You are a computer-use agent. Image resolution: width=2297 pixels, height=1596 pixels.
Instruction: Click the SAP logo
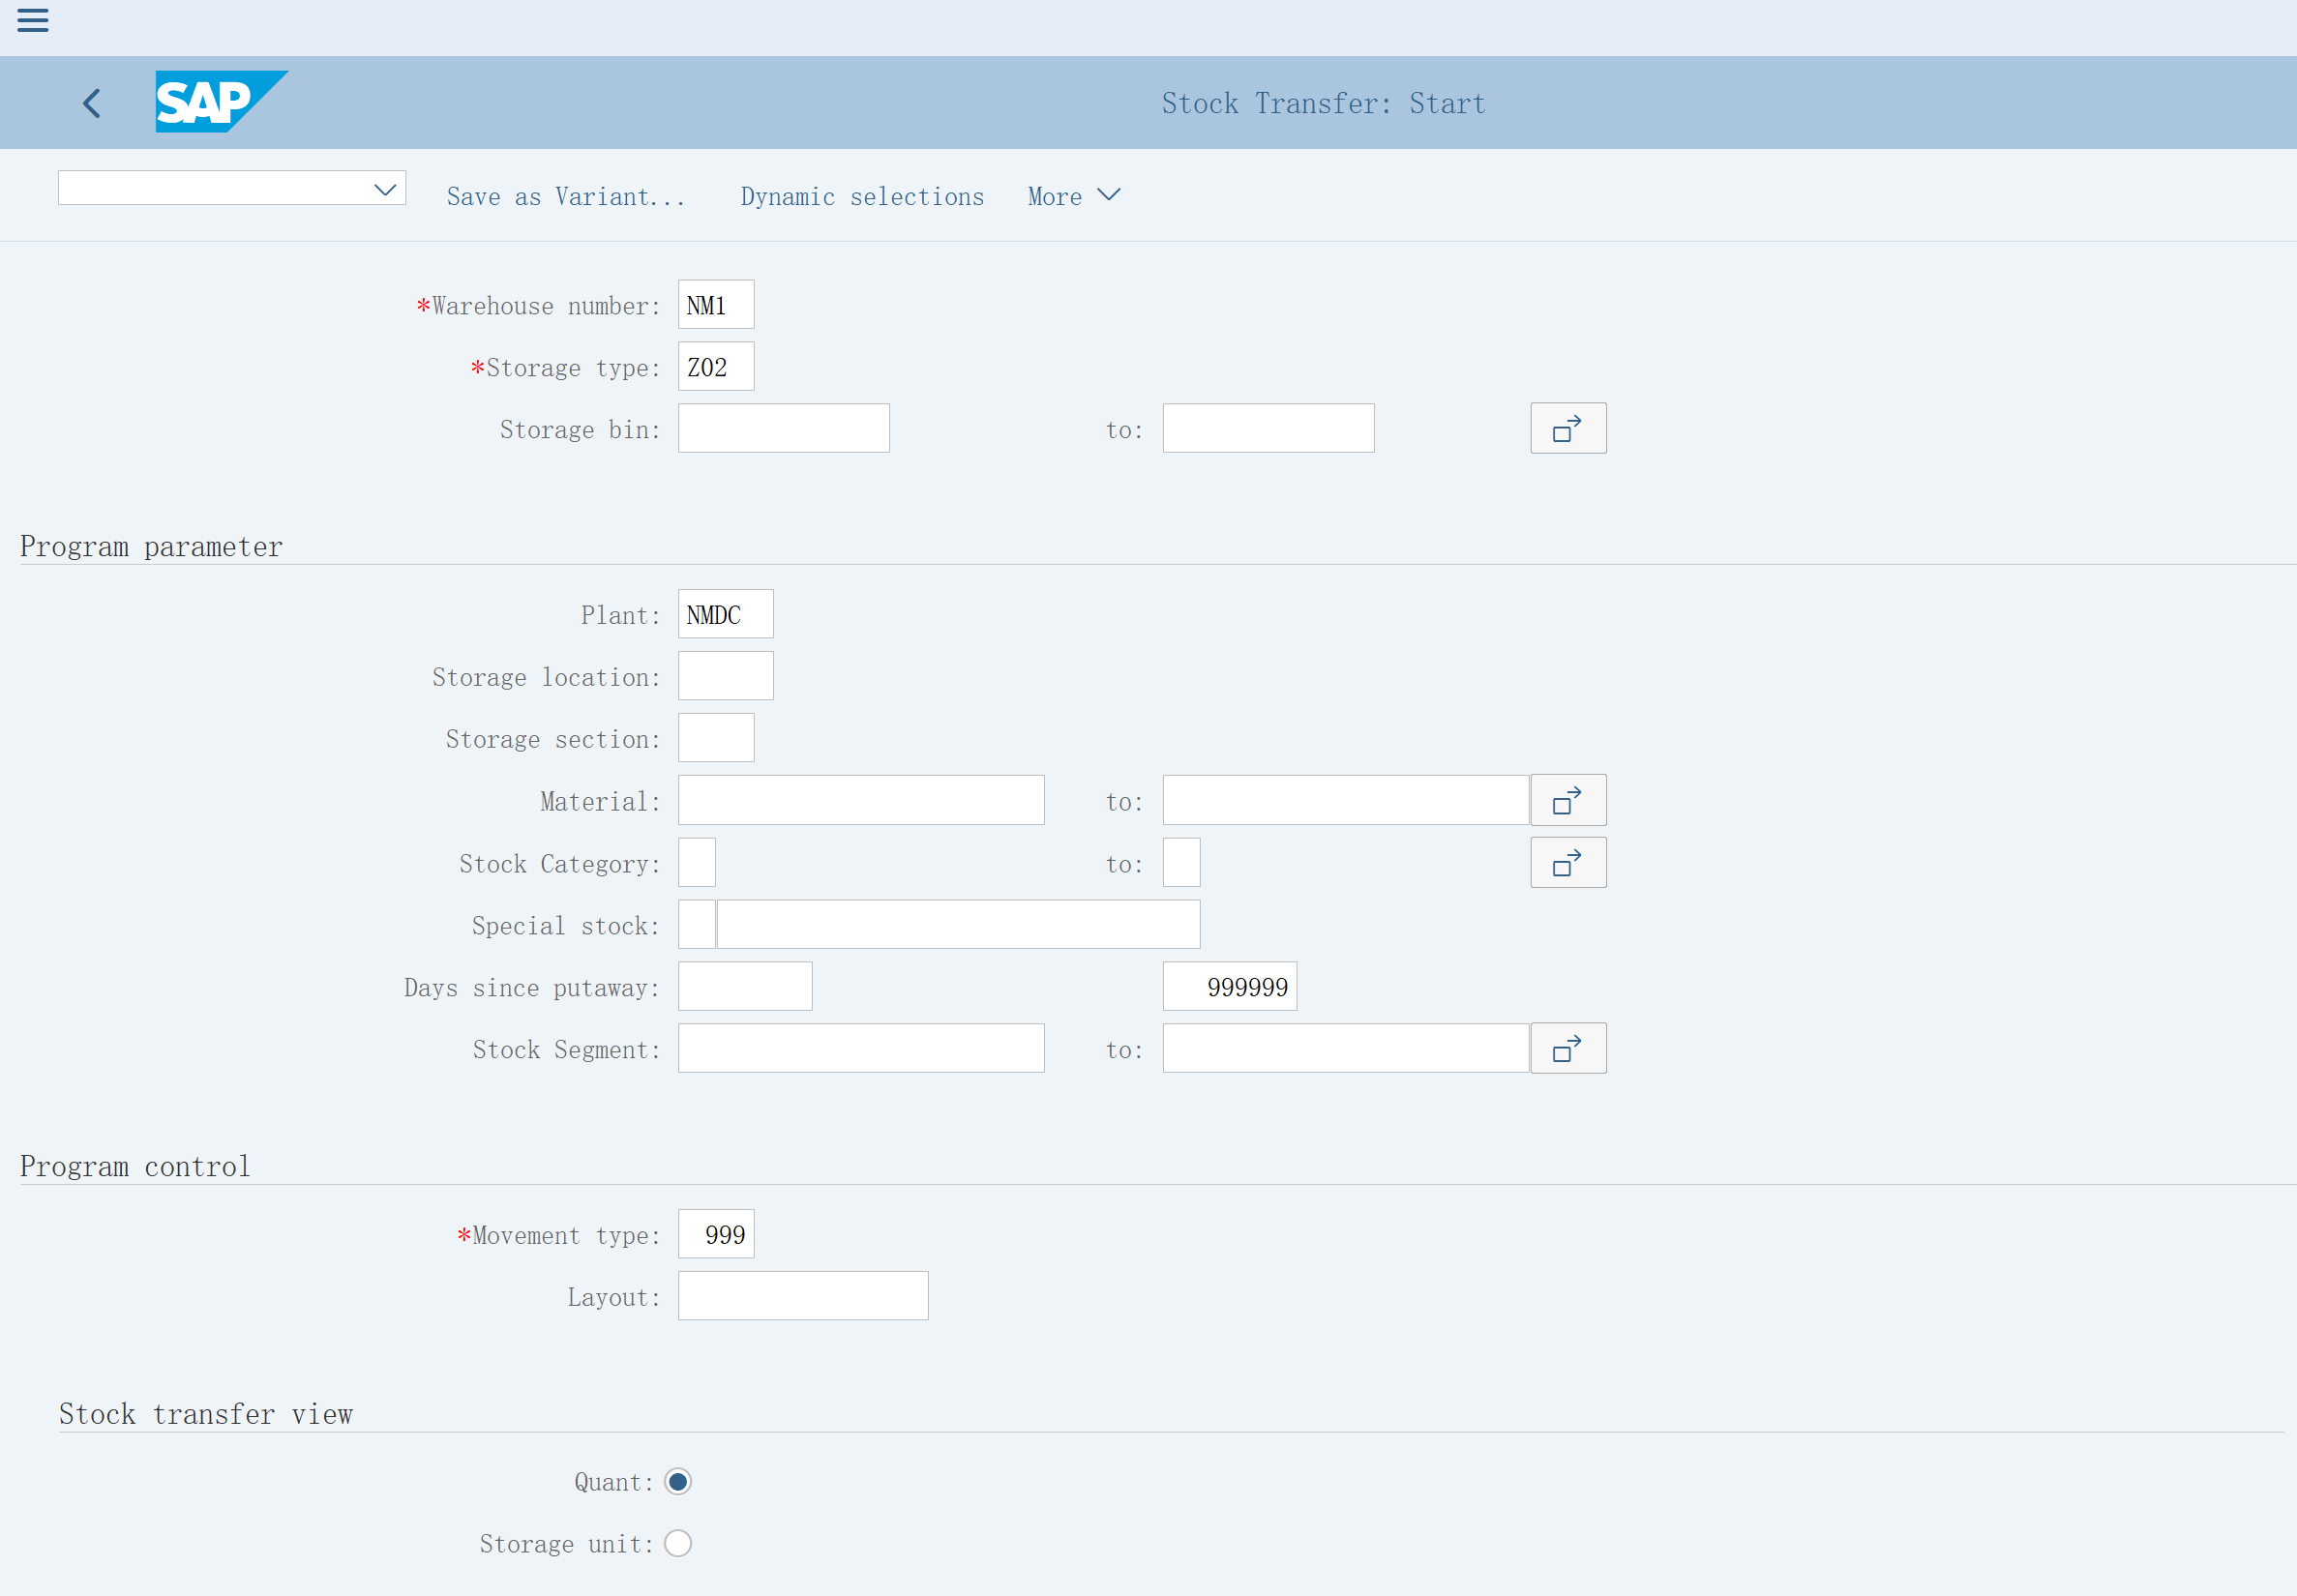tap(220, 101)
